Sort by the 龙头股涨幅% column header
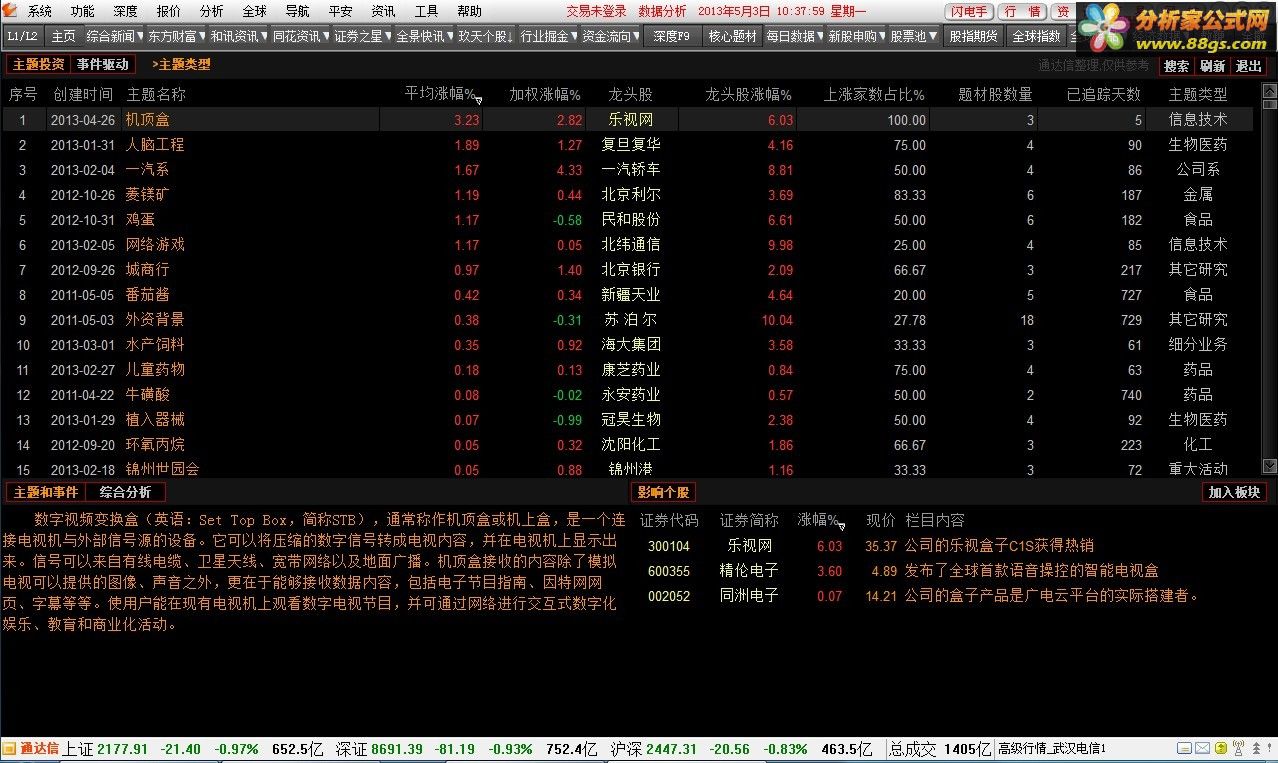 [x=748, y=94]
